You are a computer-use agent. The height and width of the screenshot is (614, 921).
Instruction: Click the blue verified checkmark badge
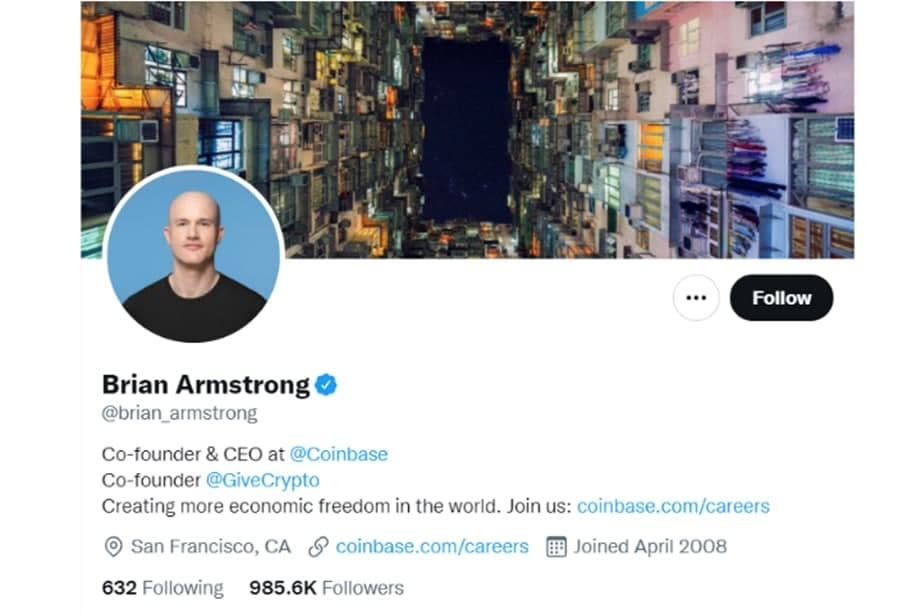[326, 385]
